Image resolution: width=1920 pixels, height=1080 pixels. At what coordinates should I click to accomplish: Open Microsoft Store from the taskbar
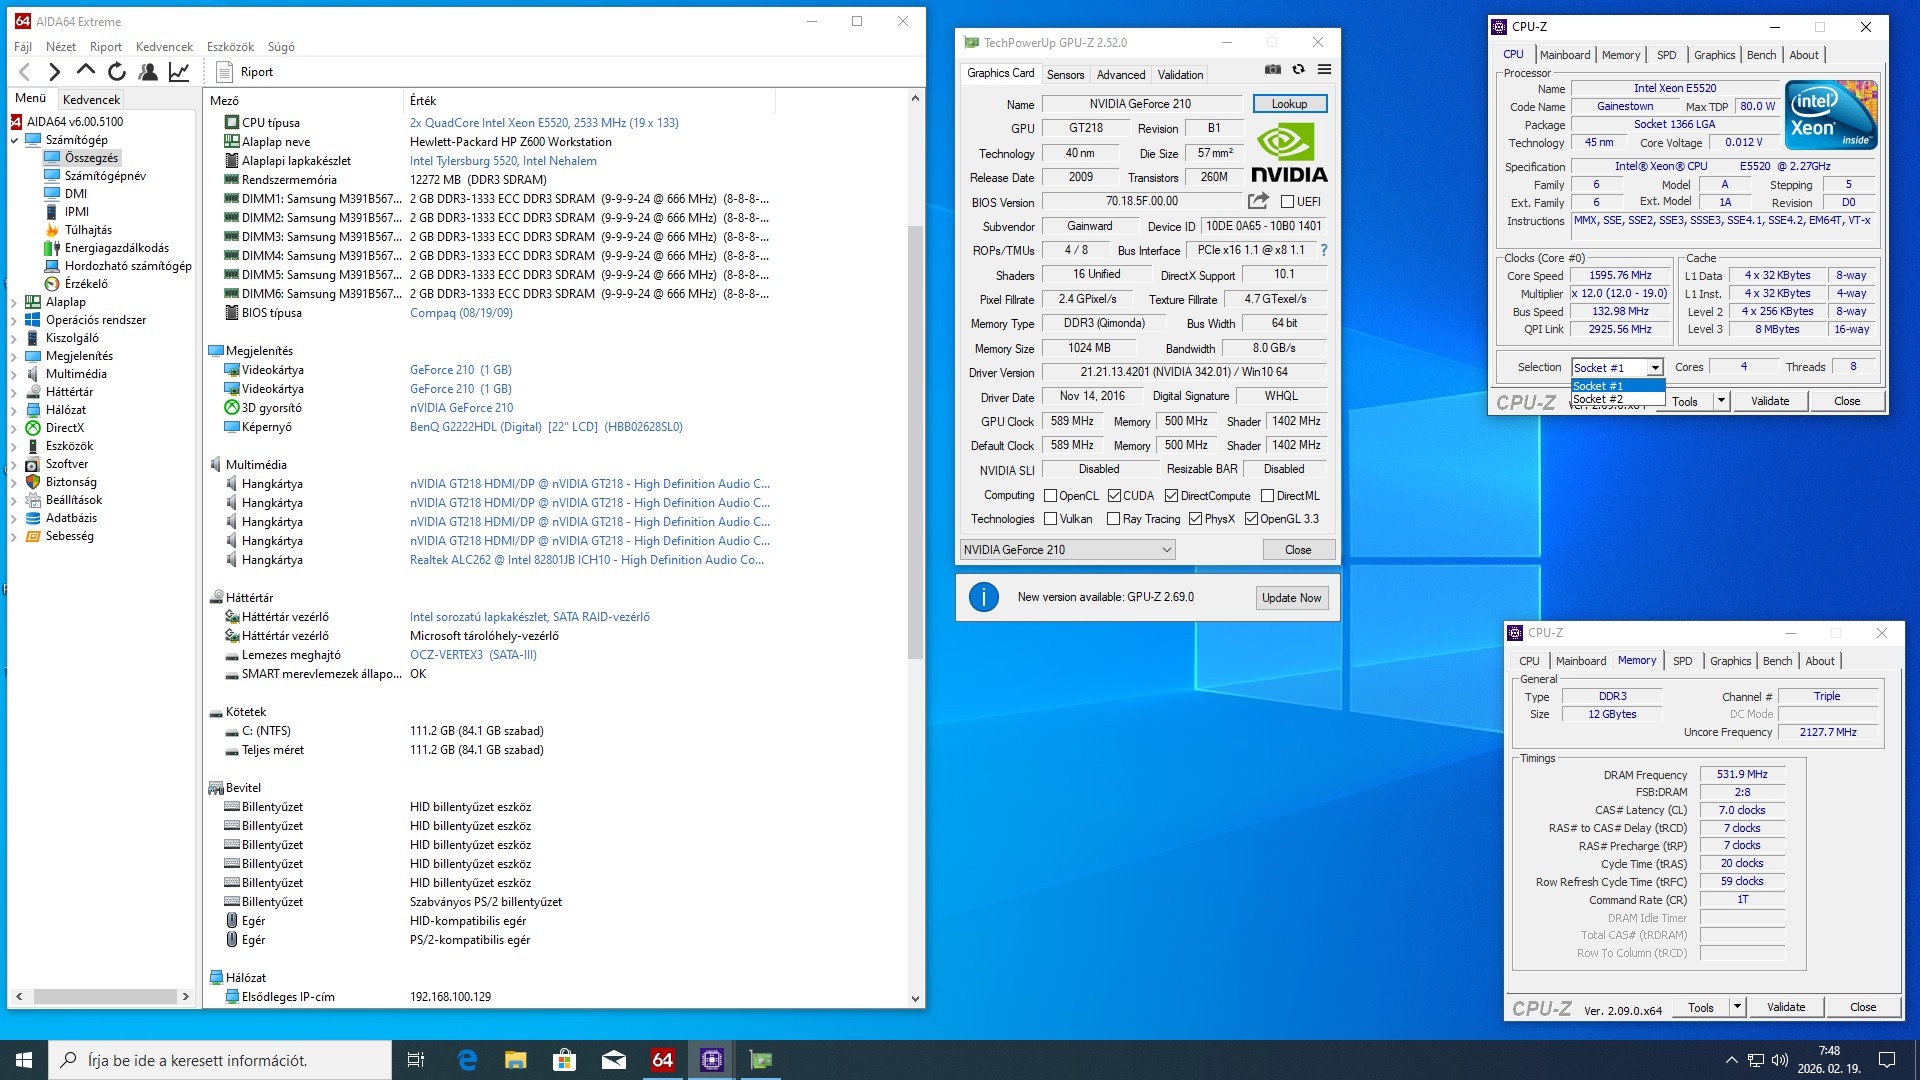click(564, 1060)
